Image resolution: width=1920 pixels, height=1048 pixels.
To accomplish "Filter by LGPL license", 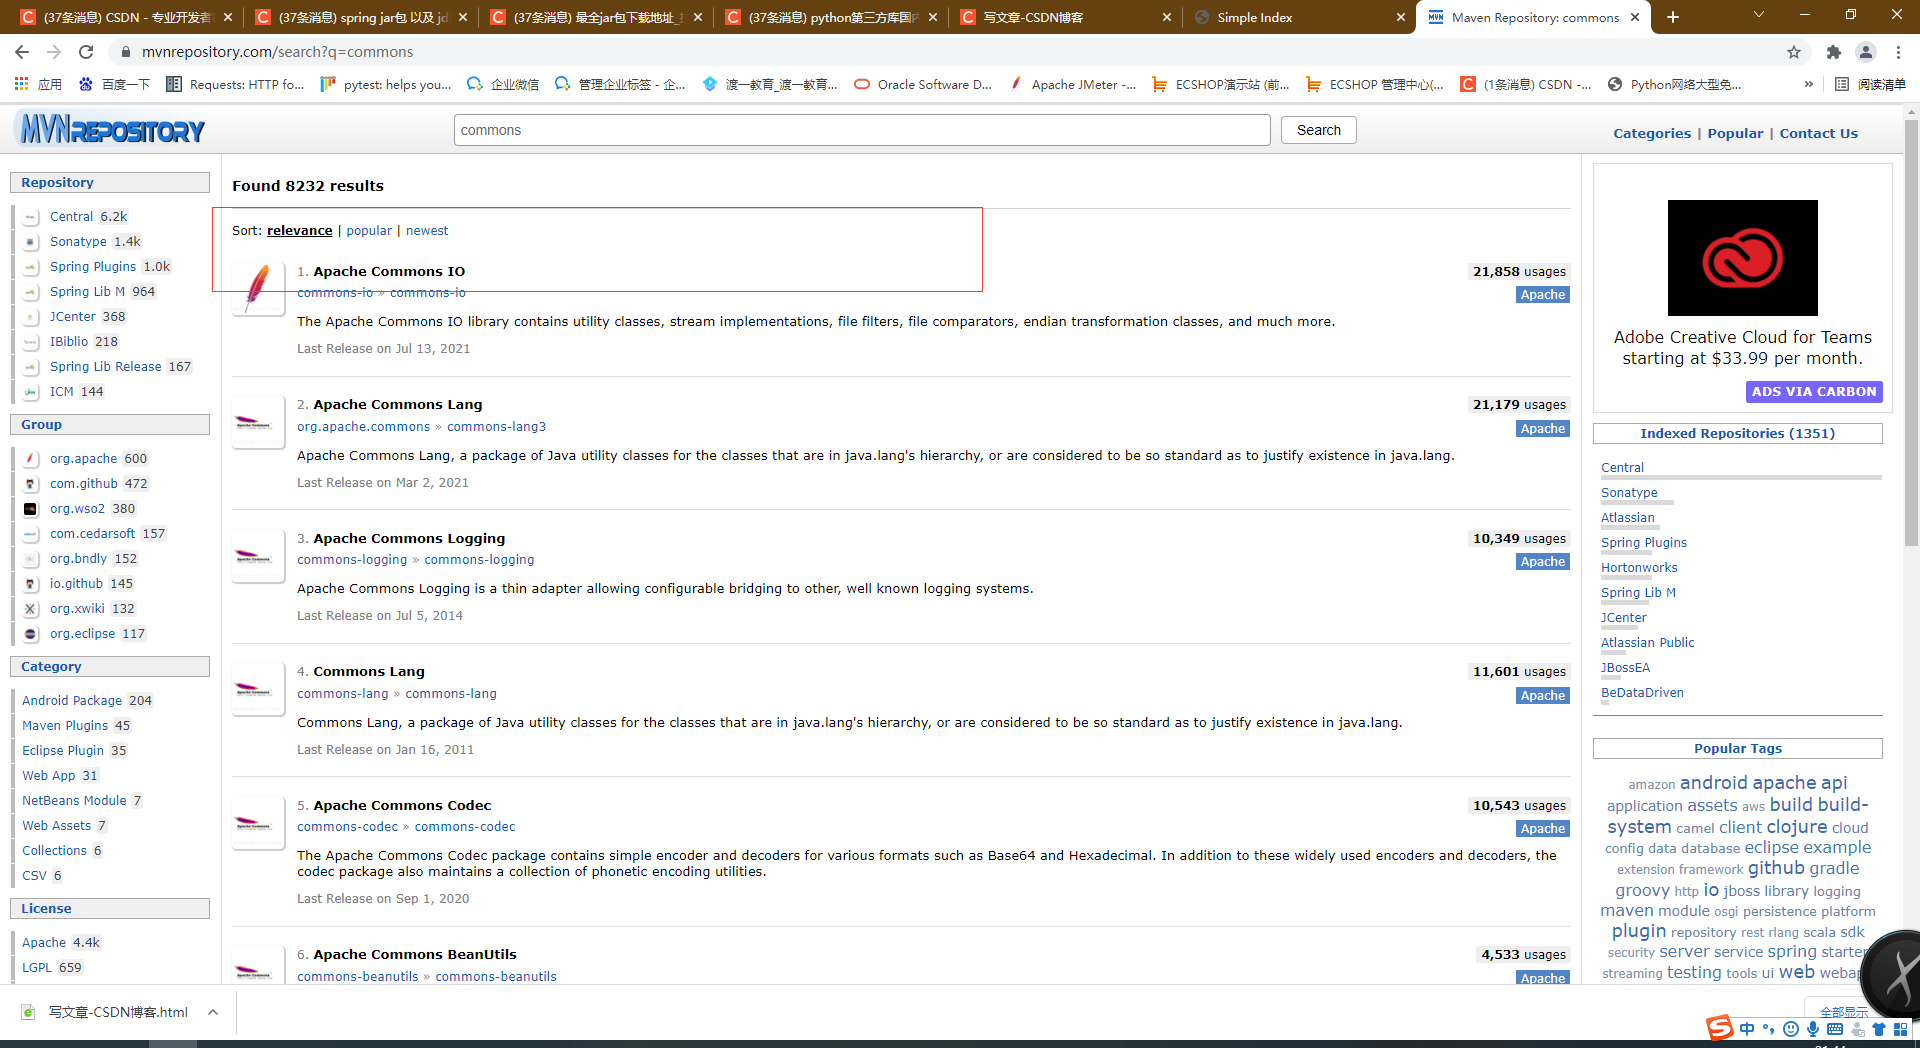I will click(x=37, y=968).
